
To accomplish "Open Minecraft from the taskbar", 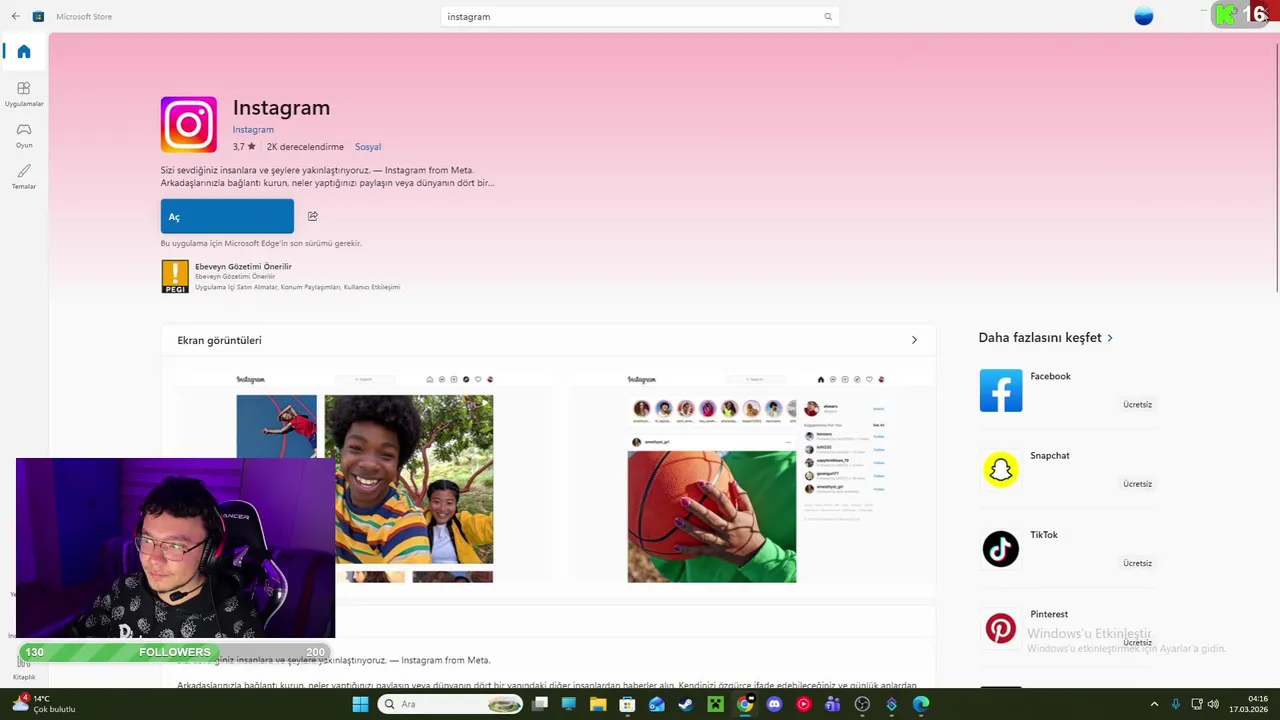I will (x=715, y=704).
